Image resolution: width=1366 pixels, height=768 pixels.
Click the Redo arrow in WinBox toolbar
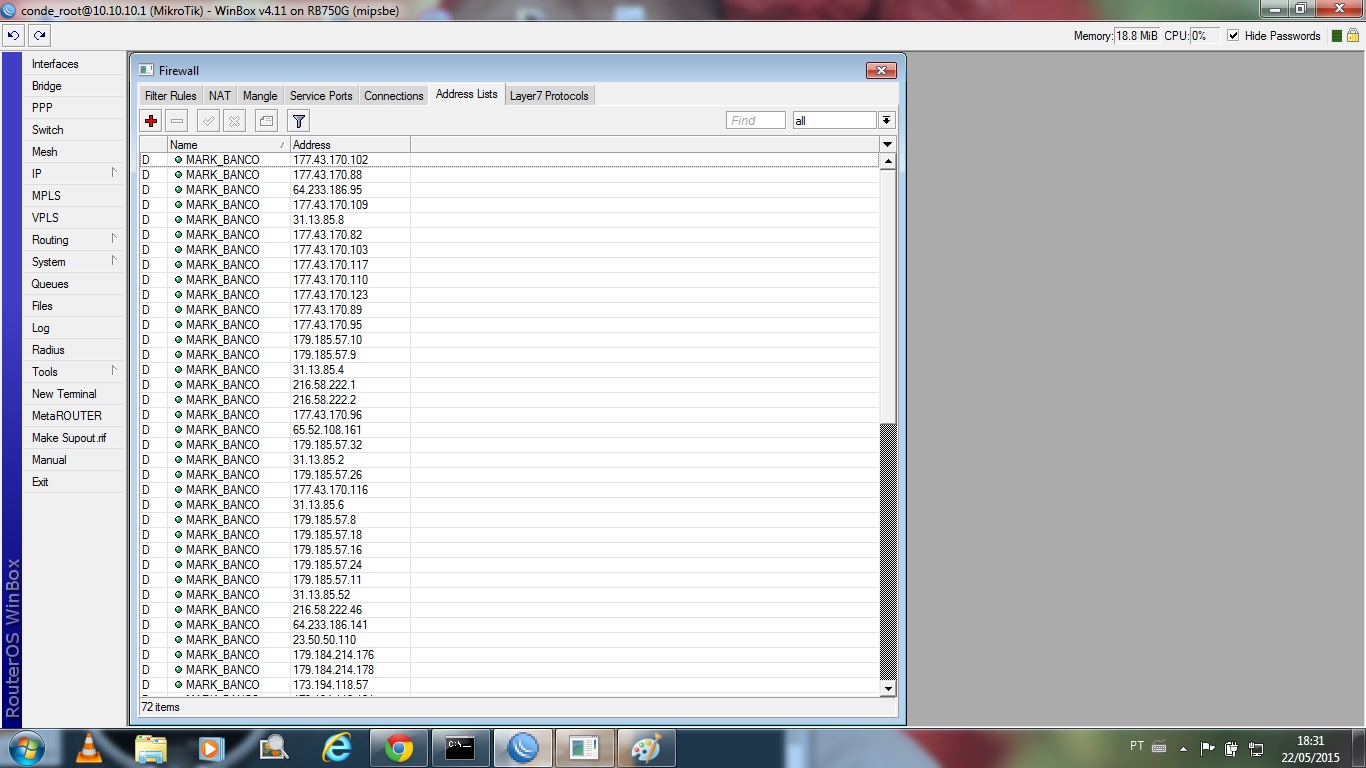(39, 35)
